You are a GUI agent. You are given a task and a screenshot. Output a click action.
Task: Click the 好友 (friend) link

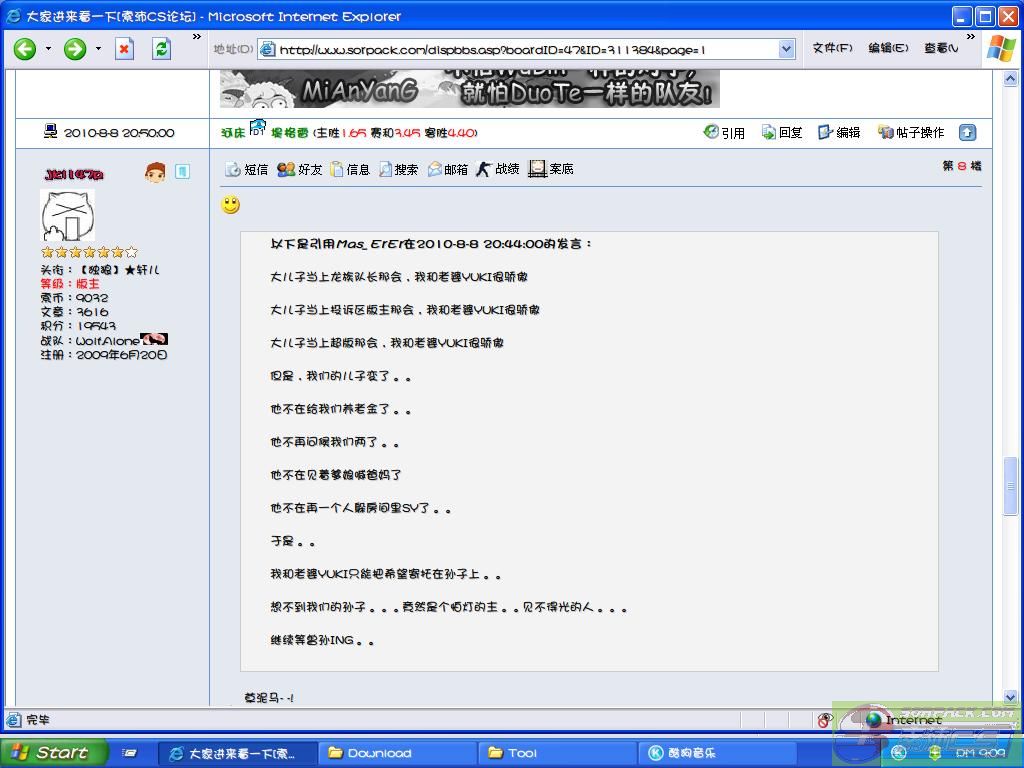point(300,169)
